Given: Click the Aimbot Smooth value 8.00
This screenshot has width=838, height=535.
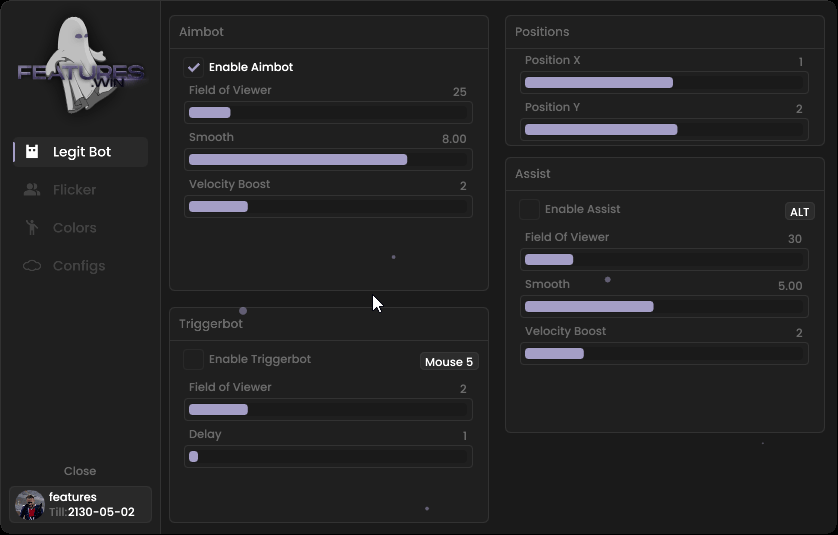Looking at the screenshot, I should tap(454, 139).
